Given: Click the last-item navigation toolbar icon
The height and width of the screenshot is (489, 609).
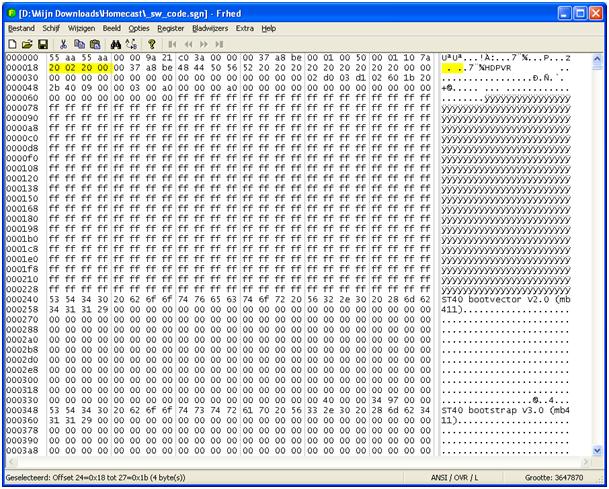Looking at the screenshot, I should pyautogui.click(x=219, y=44).
